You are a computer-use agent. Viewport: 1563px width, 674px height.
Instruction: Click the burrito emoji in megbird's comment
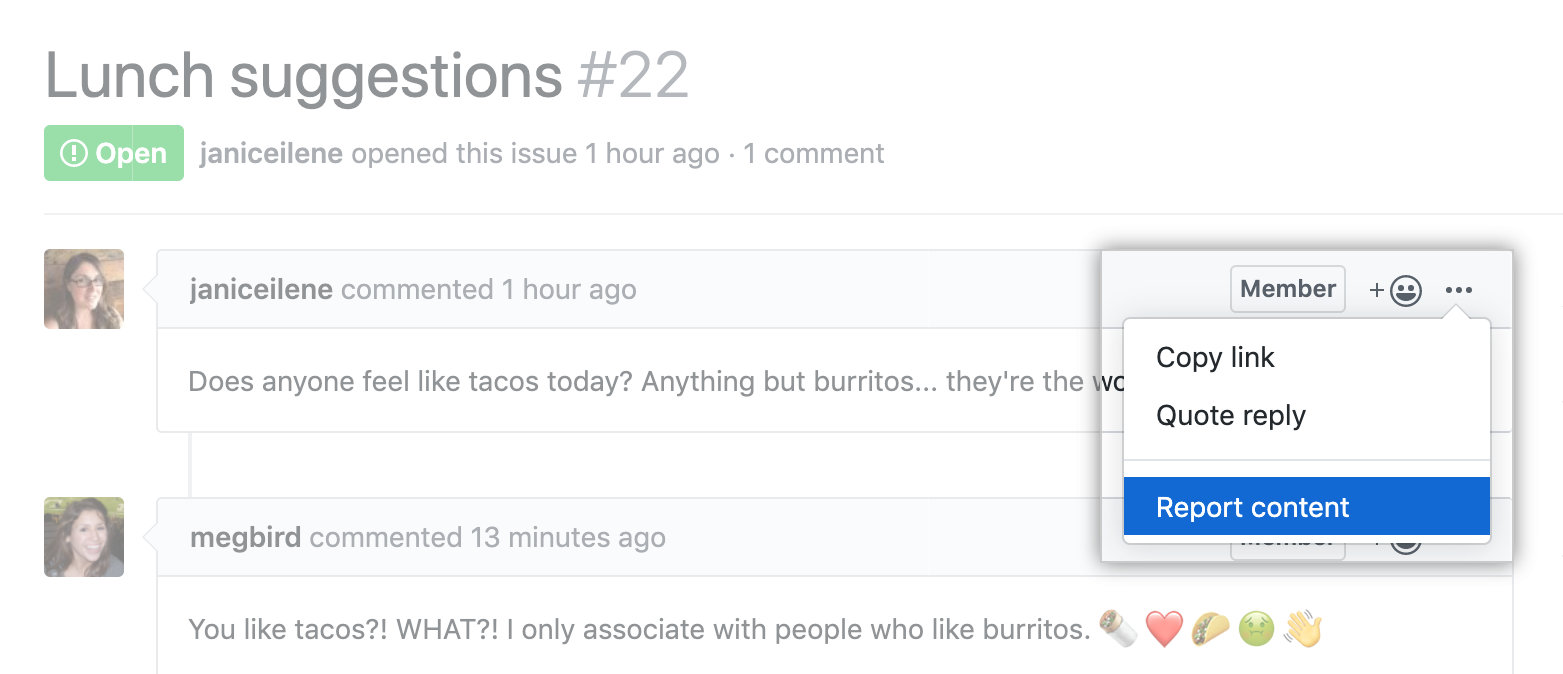click(x=1118, y=628)
